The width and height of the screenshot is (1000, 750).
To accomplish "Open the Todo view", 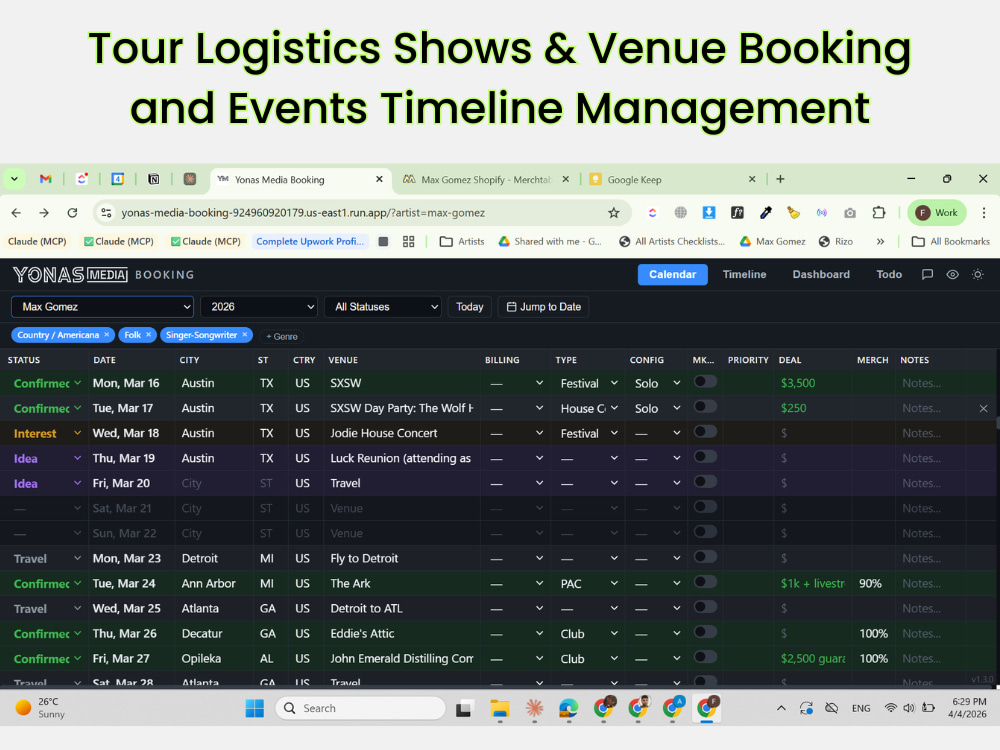I will coord(888,274).
